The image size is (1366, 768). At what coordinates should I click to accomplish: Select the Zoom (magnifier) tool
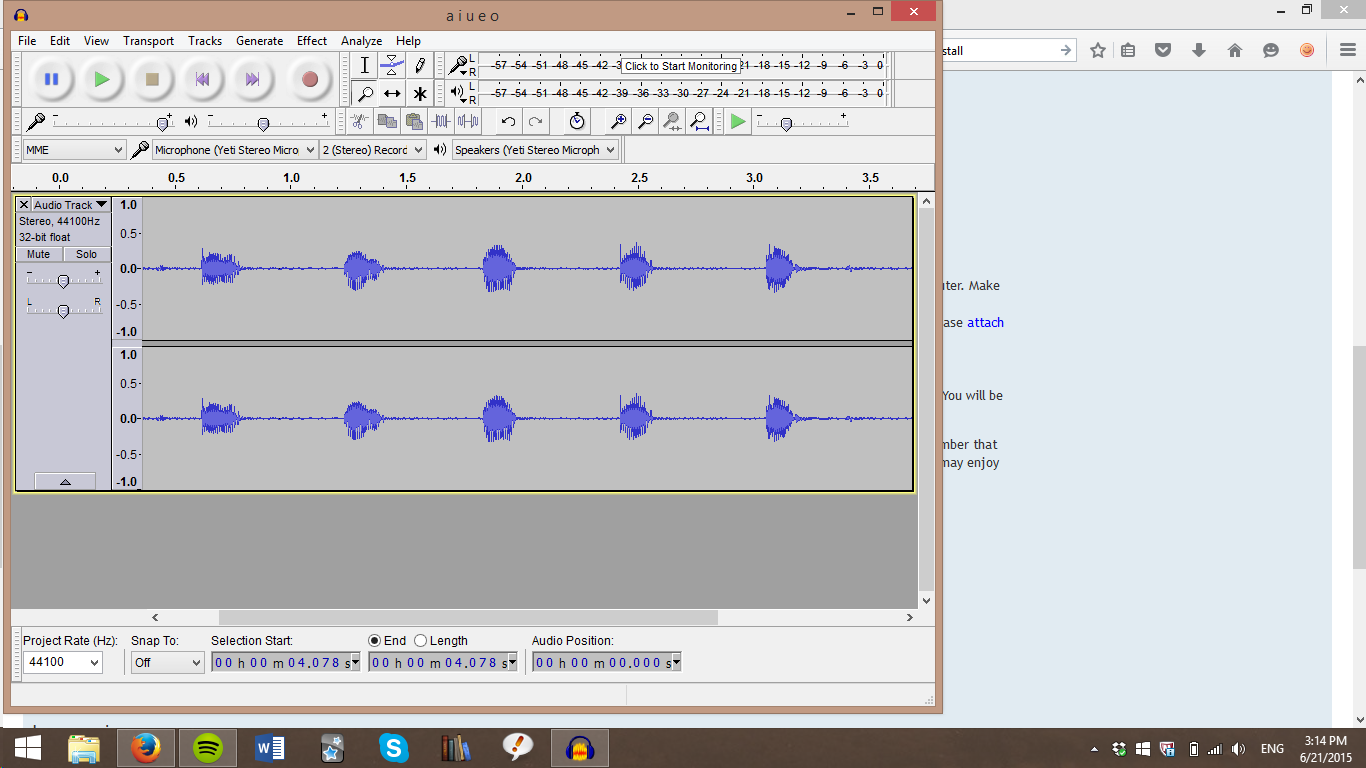click(x=365, y=93)
